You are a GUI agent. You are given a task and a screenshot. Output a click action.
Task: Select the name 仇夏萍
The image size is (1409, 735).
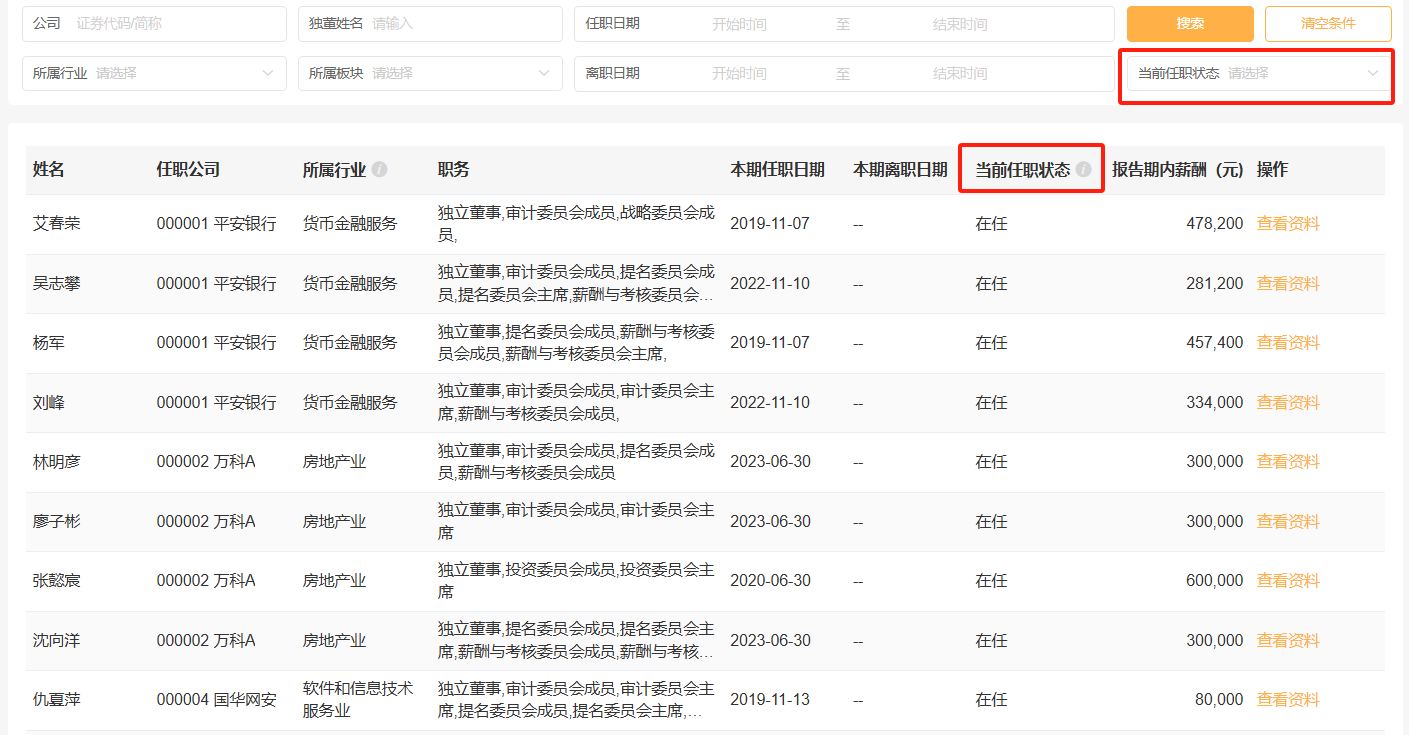(57, 700)
